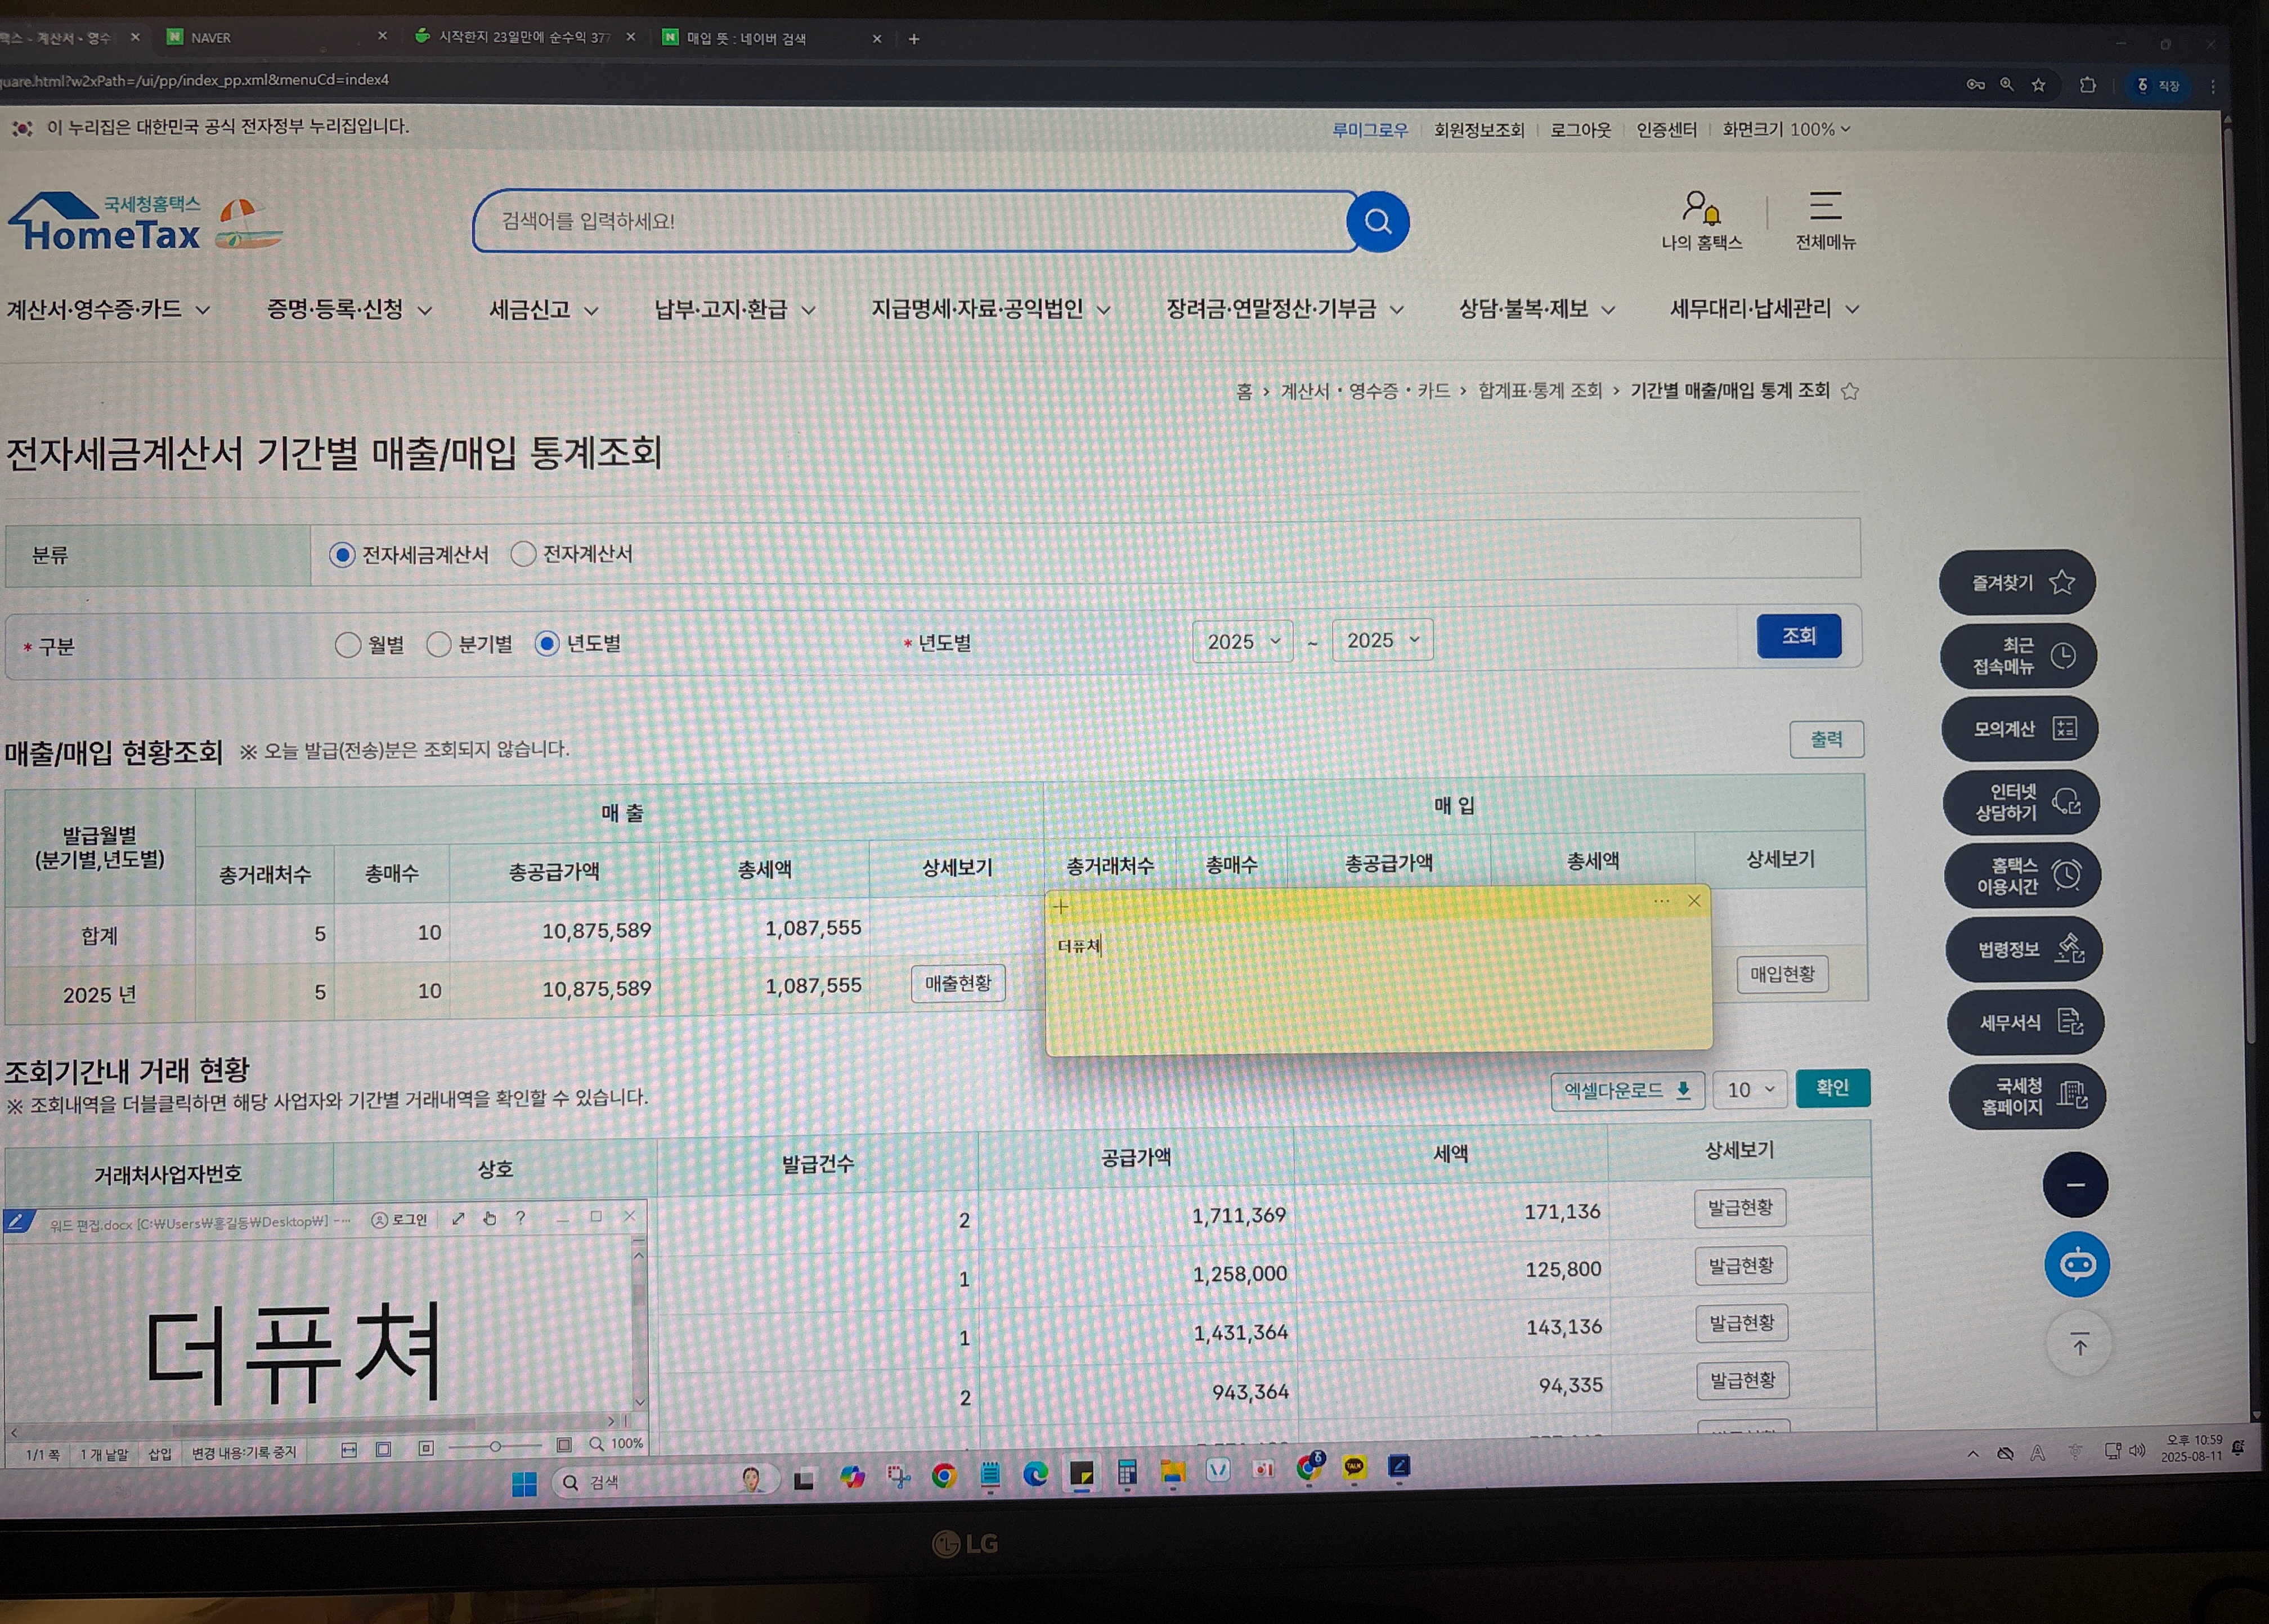Open 인터넷 상담하기 side button
Viewport: 2269px width, 1624px height.
point(2021,802)
